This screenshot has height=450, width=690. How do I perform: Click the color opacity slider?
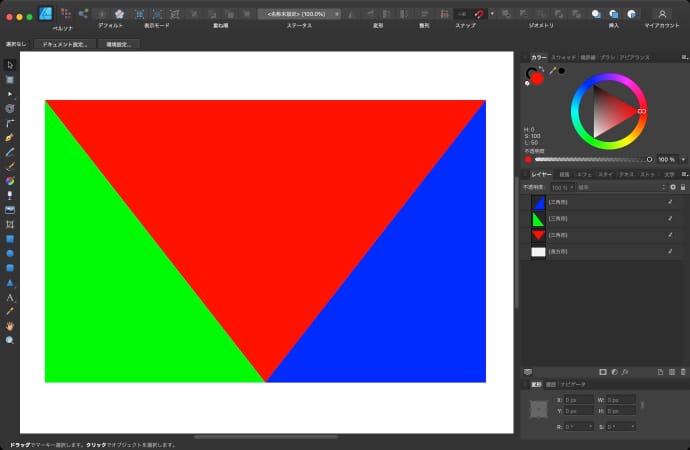coord(590,159)
